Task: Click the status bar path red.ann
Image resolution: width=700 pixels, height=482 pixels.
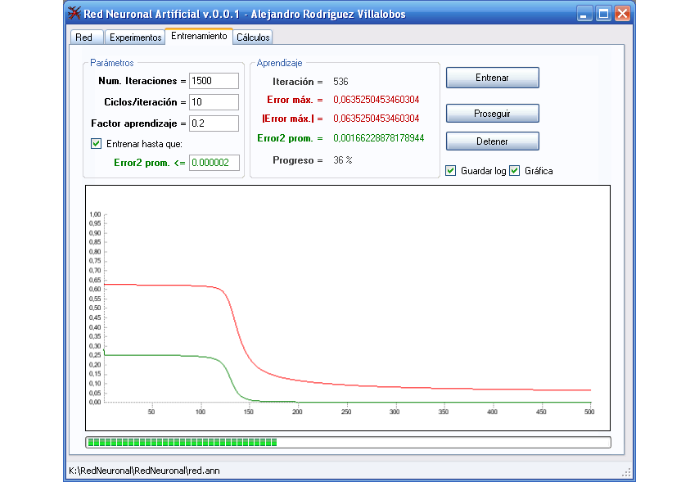Action: coord(144,470)
